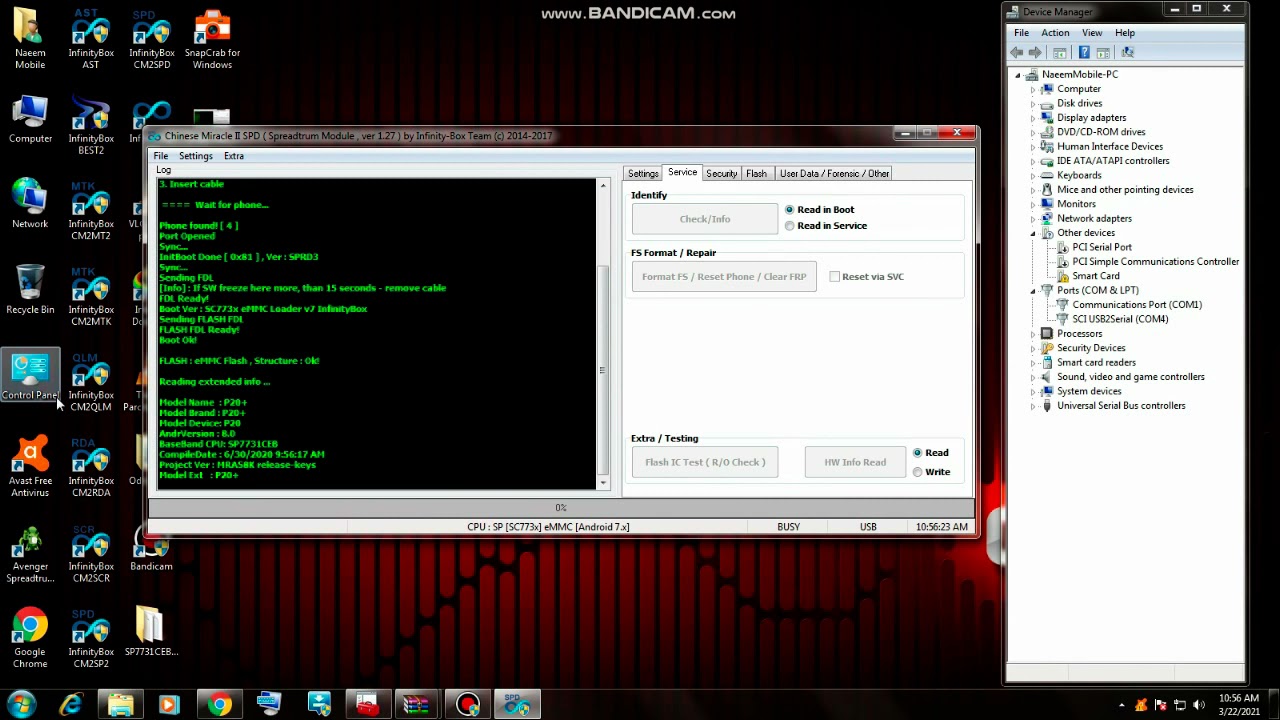The width and height of the screenshot is (1280, 720).
Task: Open InfinityBox CM2QLM desktop shortcut
Action: (x=90, y=383)
